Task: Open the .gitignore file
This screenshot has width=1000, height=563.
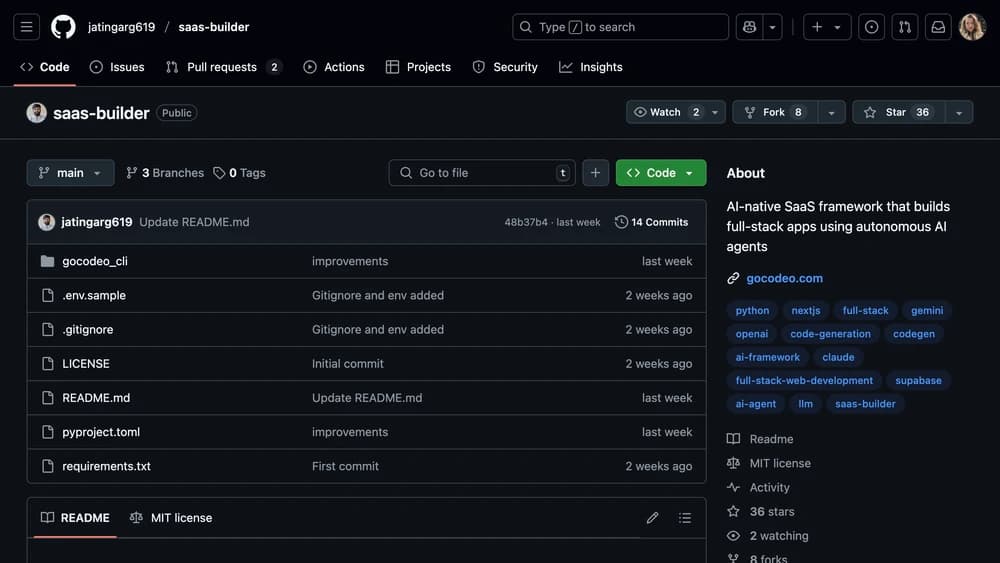Action: [87, 330]
